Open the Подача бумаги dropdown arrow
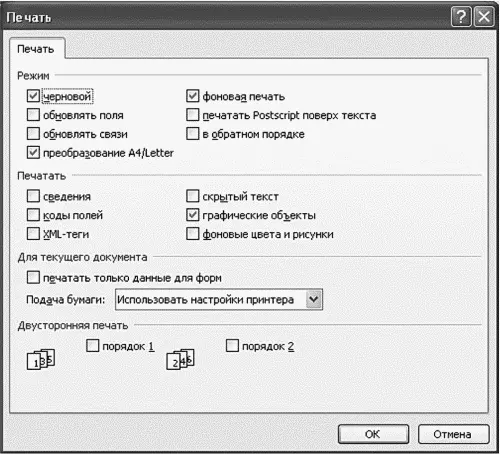 coord(313,299)
